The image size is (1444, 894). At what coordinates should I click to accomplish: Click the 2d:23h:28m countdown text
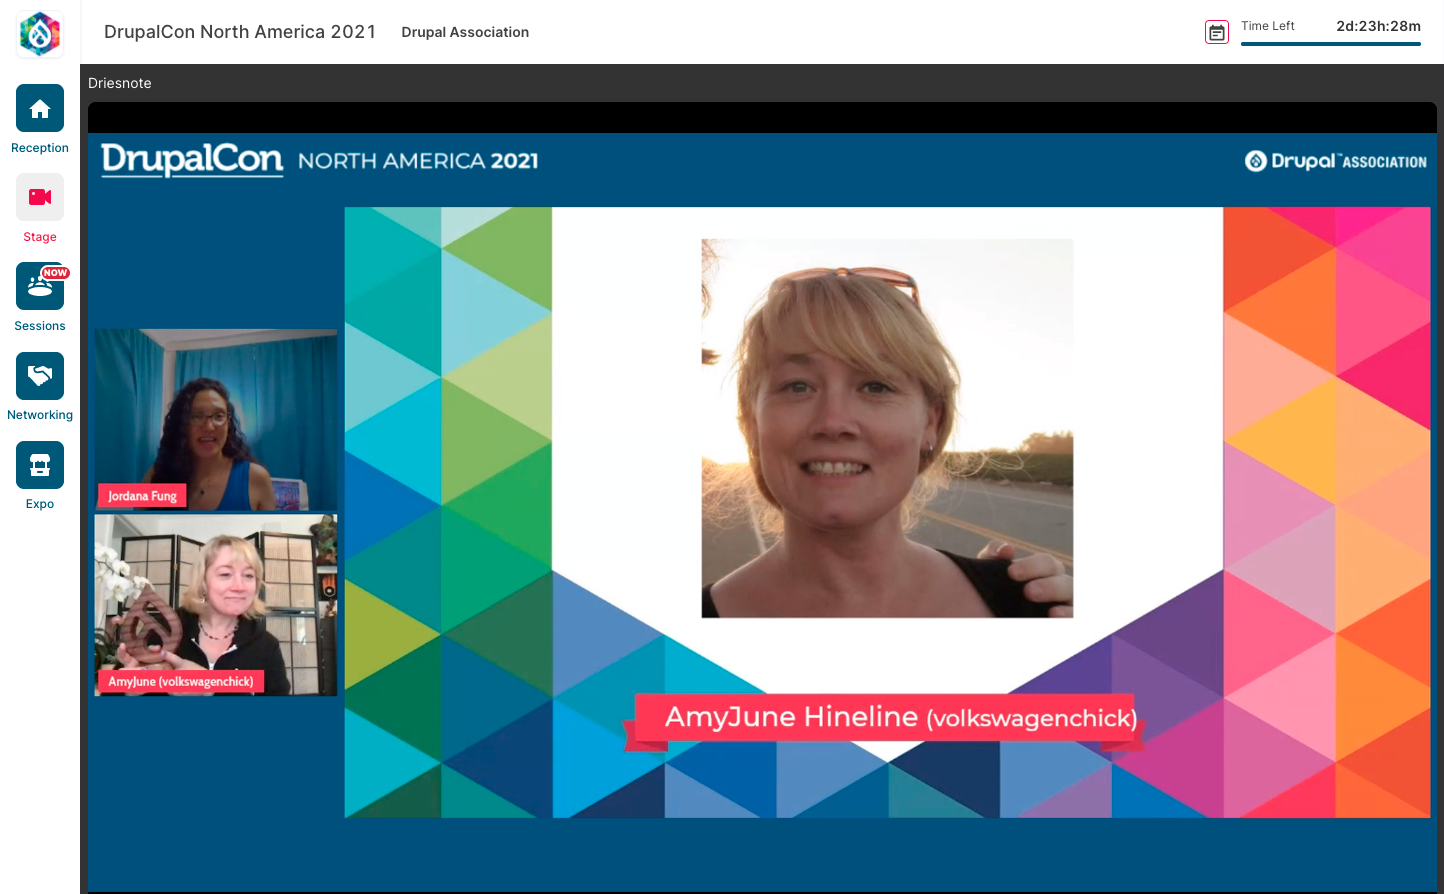pyautogui.click(x=1377, y=26)
